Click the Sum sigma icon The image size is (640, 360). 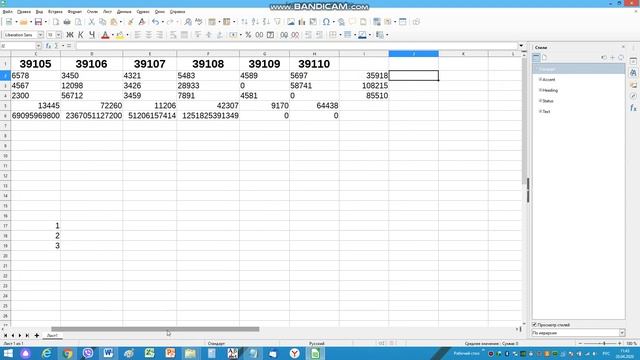pos(56,46)
